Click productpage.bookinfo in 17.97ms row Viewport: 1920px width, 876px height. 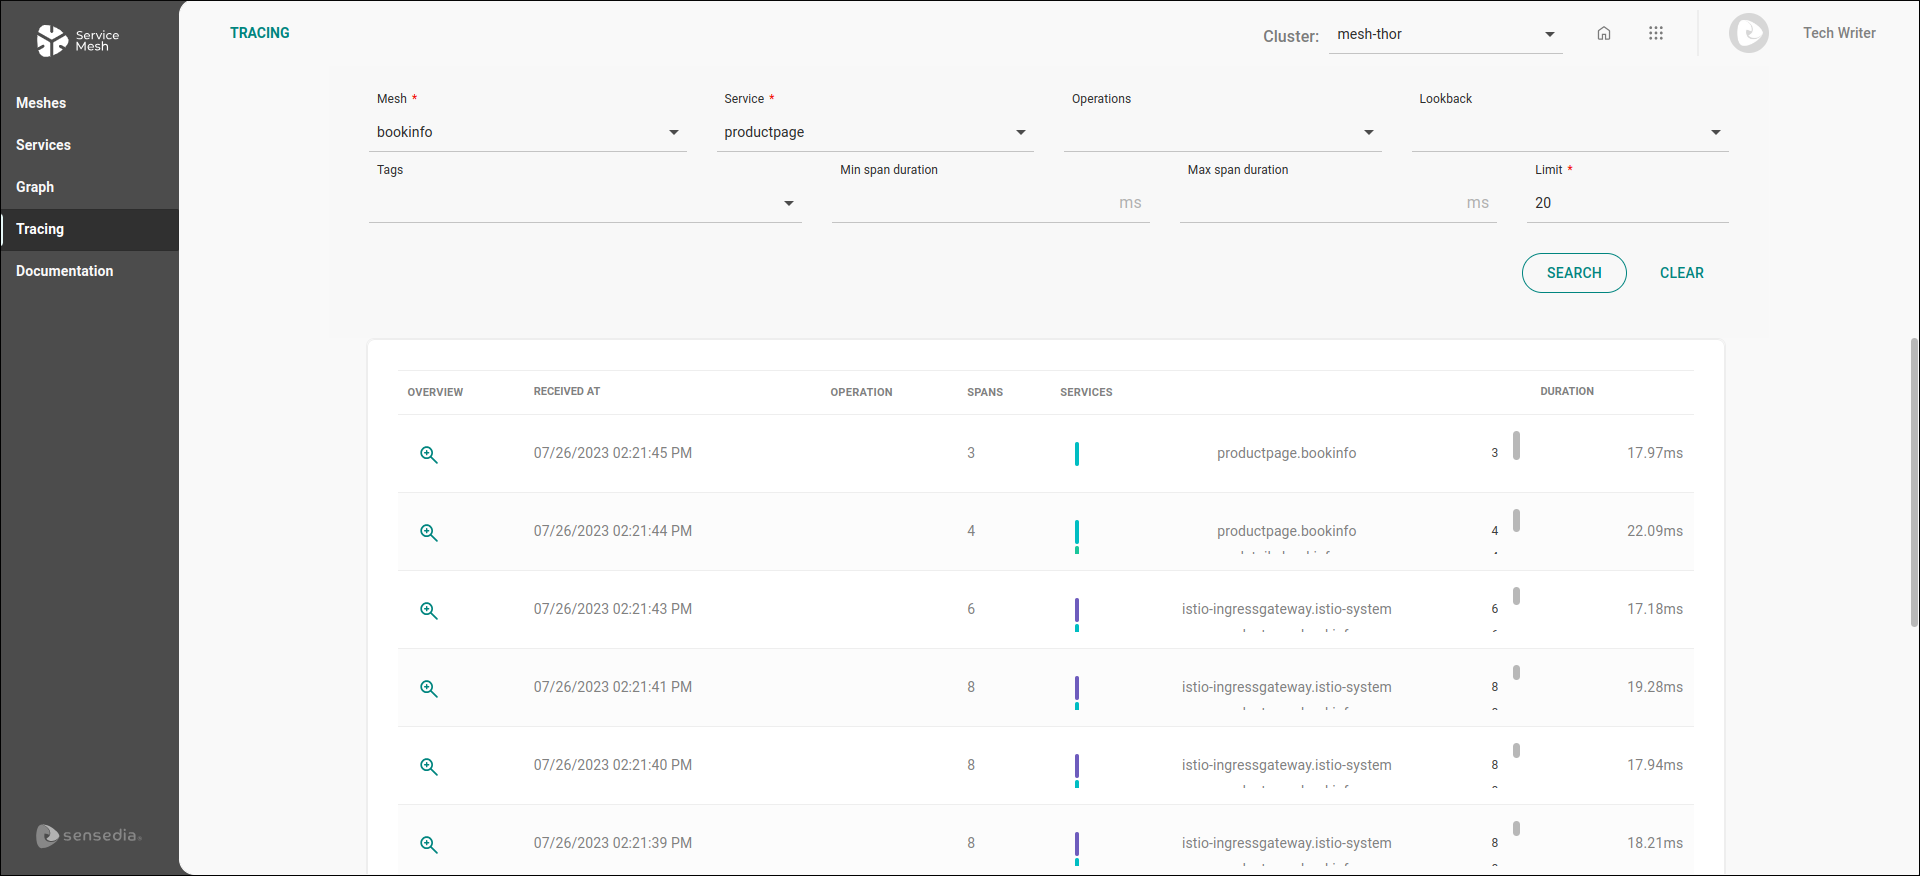1287,453
